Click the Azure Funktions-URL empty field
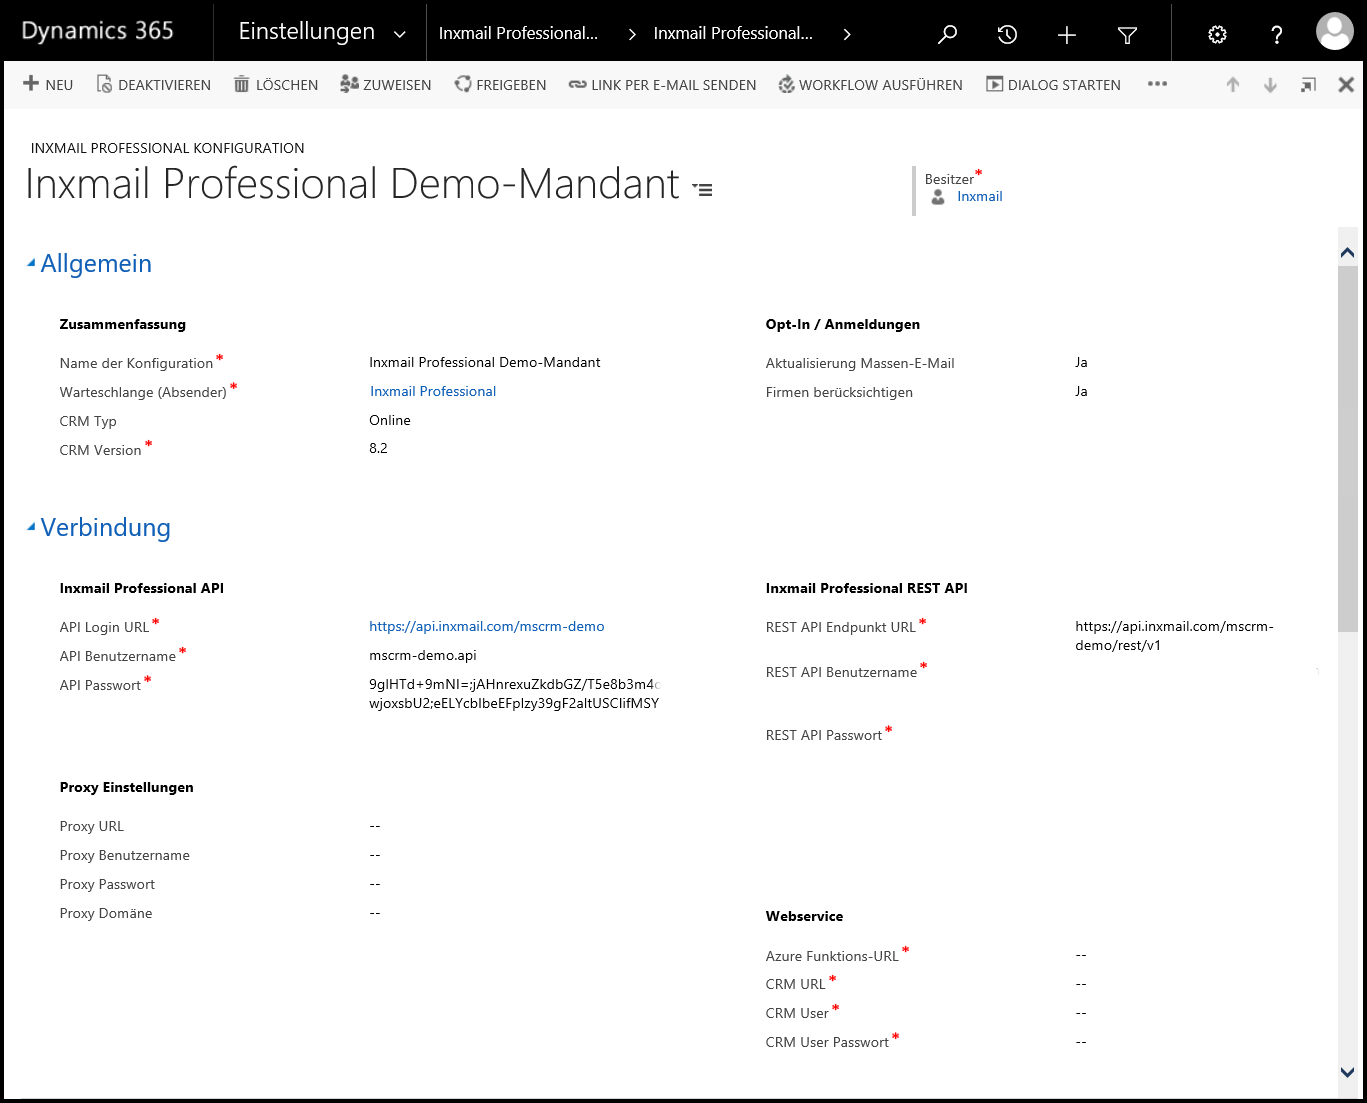 pyautogui.click(x=1081, y=955)
